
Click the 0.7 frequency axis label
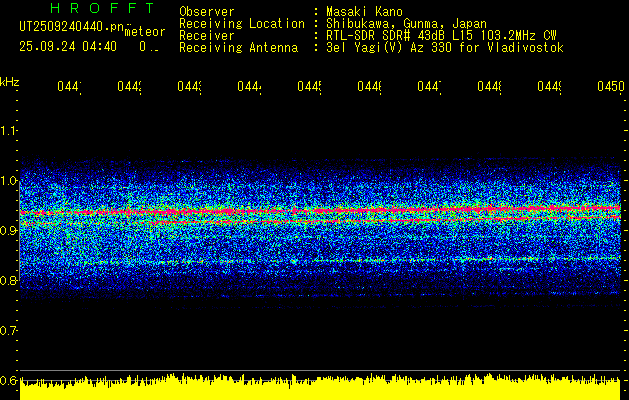coord(9,330)
